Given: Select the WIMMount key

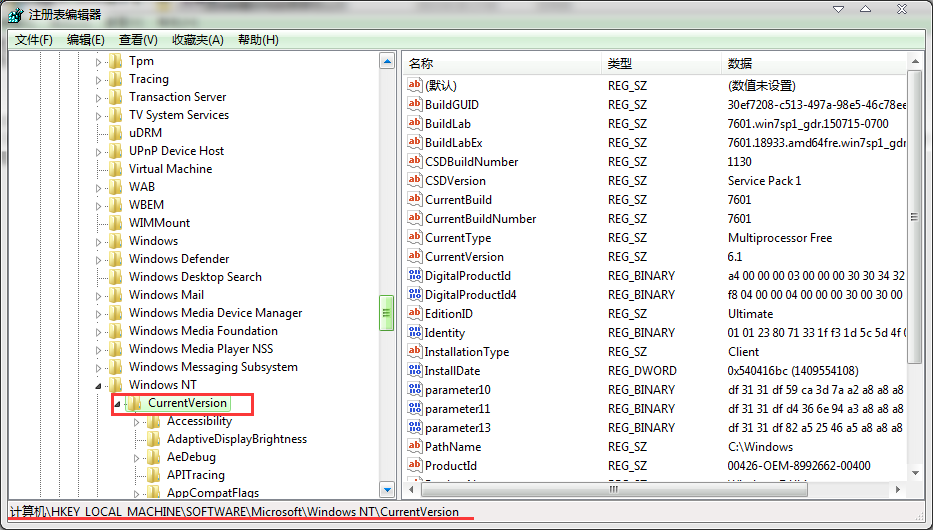Looking at the screenshot, I should coord(159,223).
